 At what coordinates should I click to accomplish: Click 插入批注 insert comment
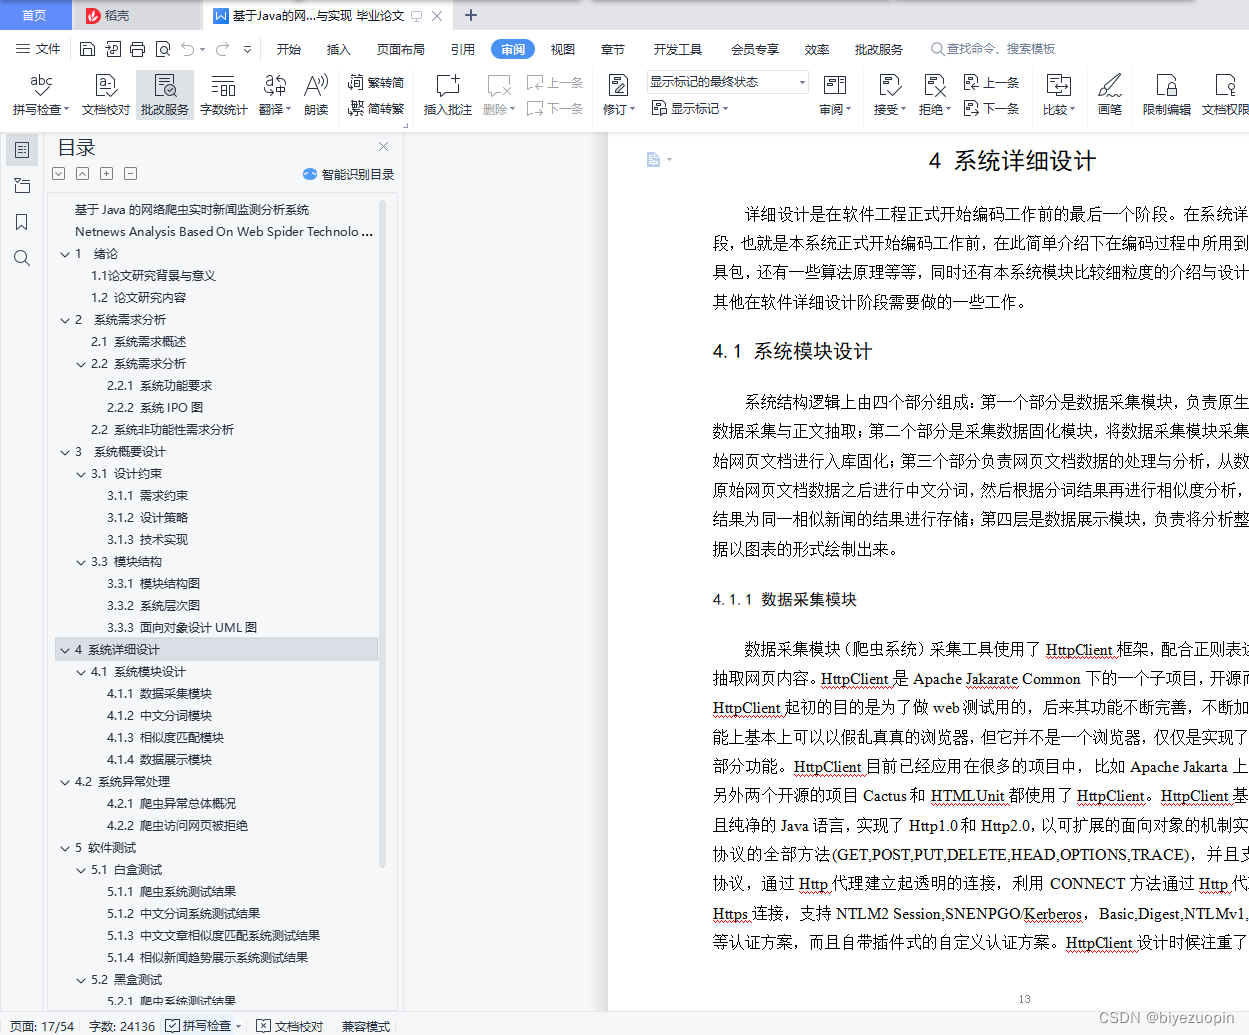coord(447,95)
